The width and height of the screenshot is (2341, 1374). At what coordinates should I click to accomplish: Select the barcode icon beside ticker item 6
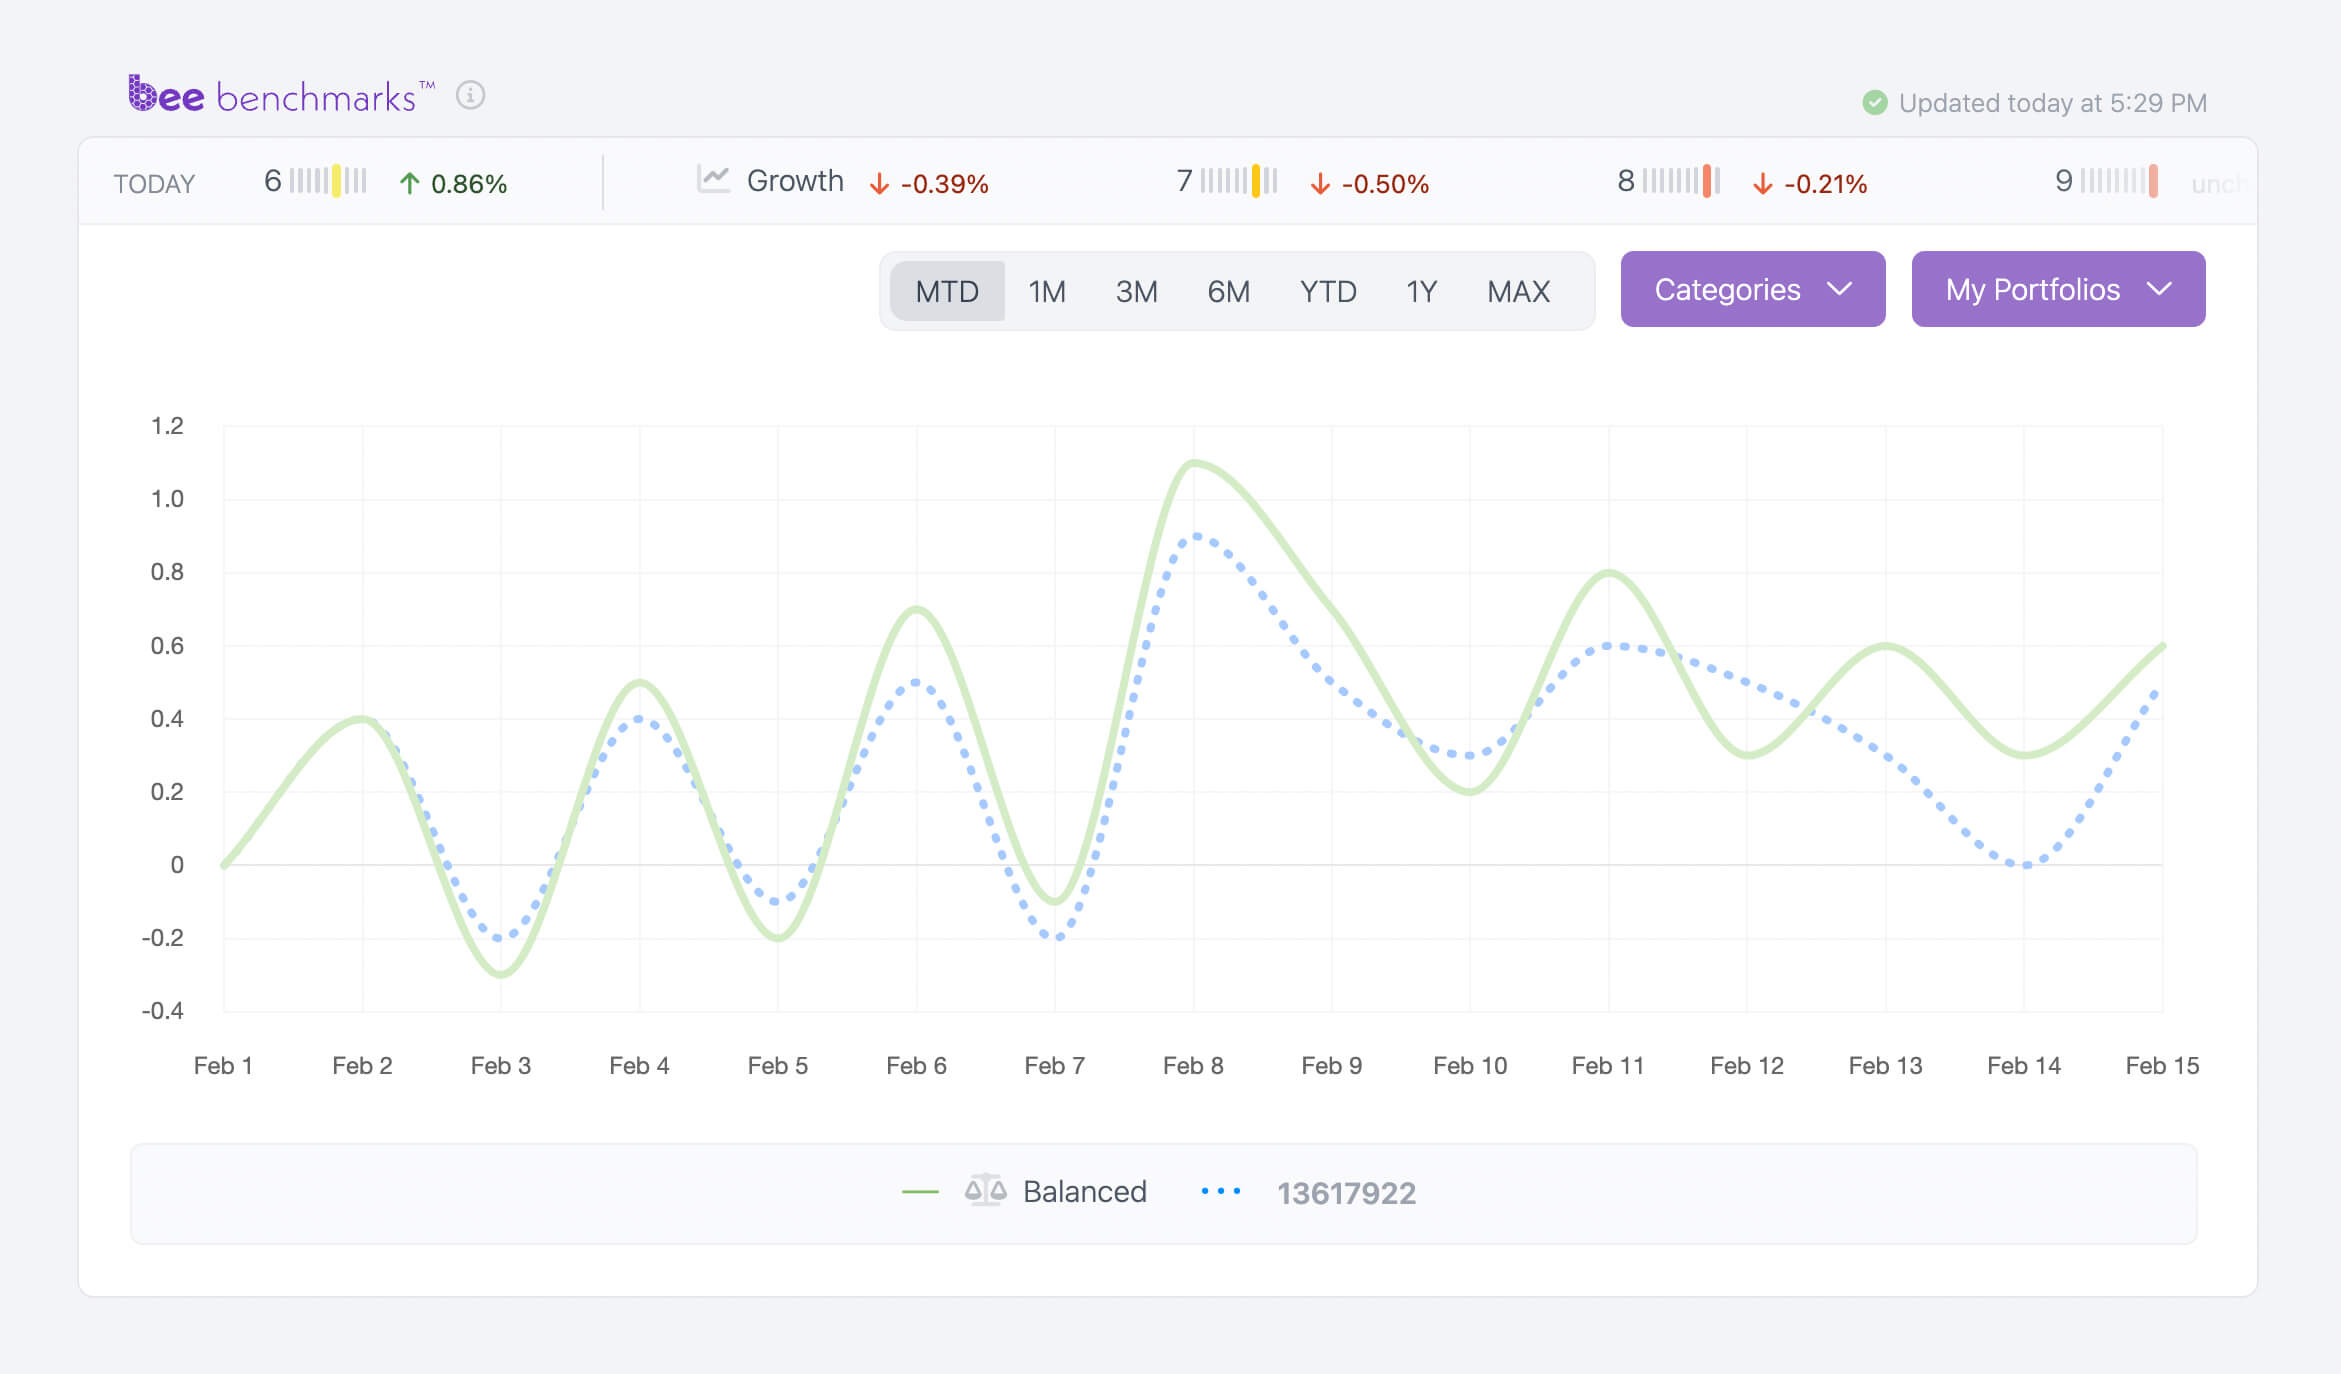click(x=327, y=182)
